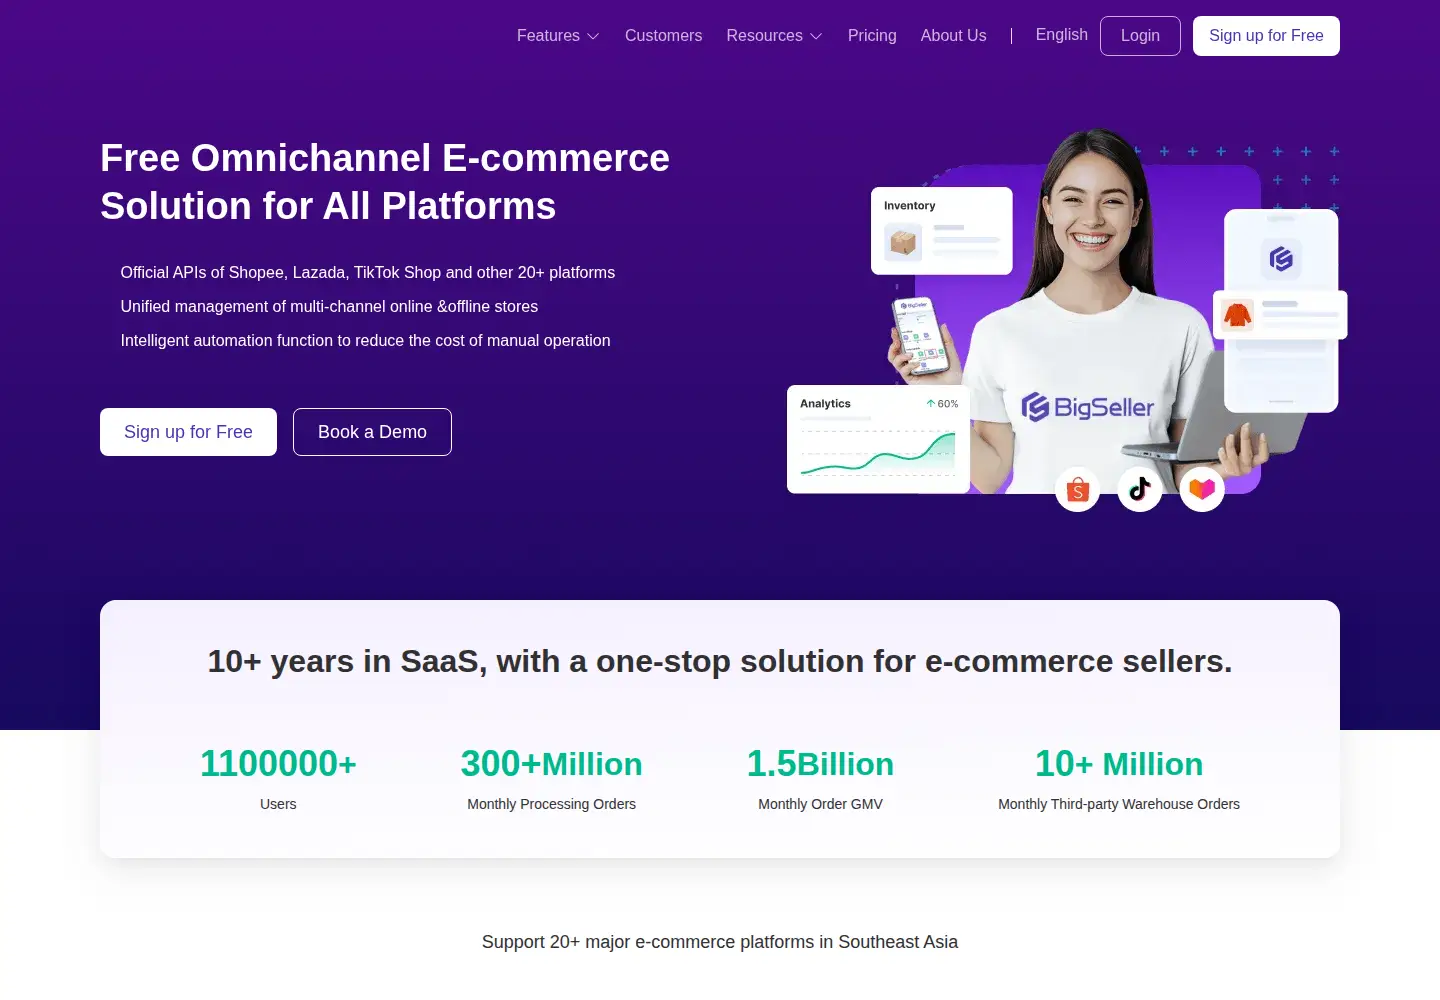Open the Features menu label
This screenshot has height=1000, width=1440.
(x=548, y=36)
